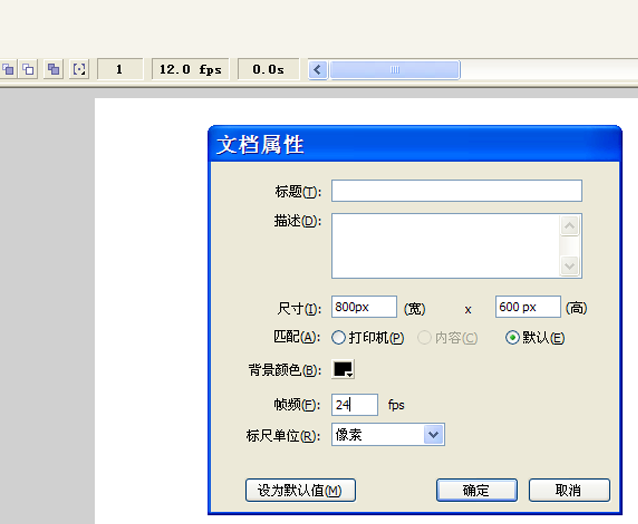Open the modify onion markers icon
The image size is (638, 524).
click(x=79, y=69)
